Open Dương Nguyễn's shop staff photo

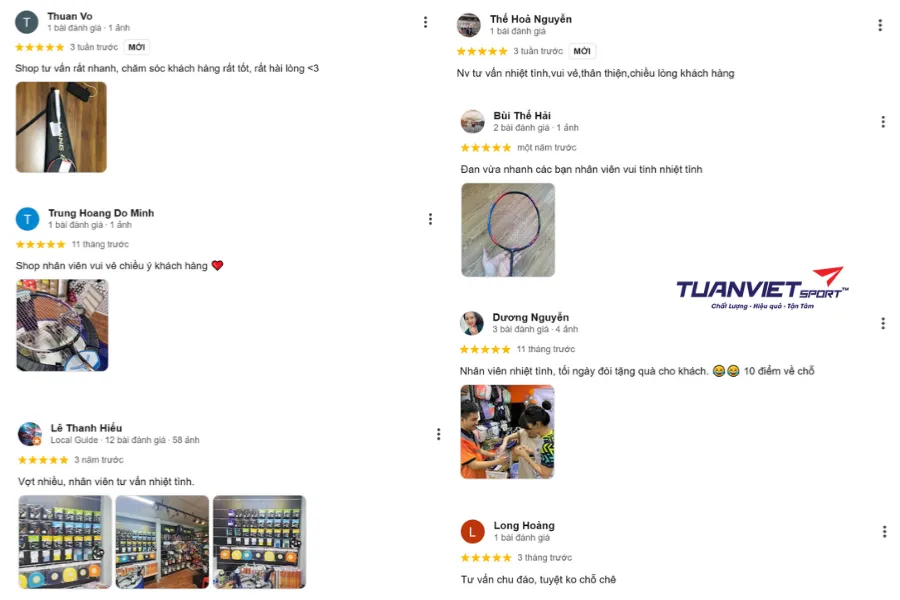click(x=507, y=432)
